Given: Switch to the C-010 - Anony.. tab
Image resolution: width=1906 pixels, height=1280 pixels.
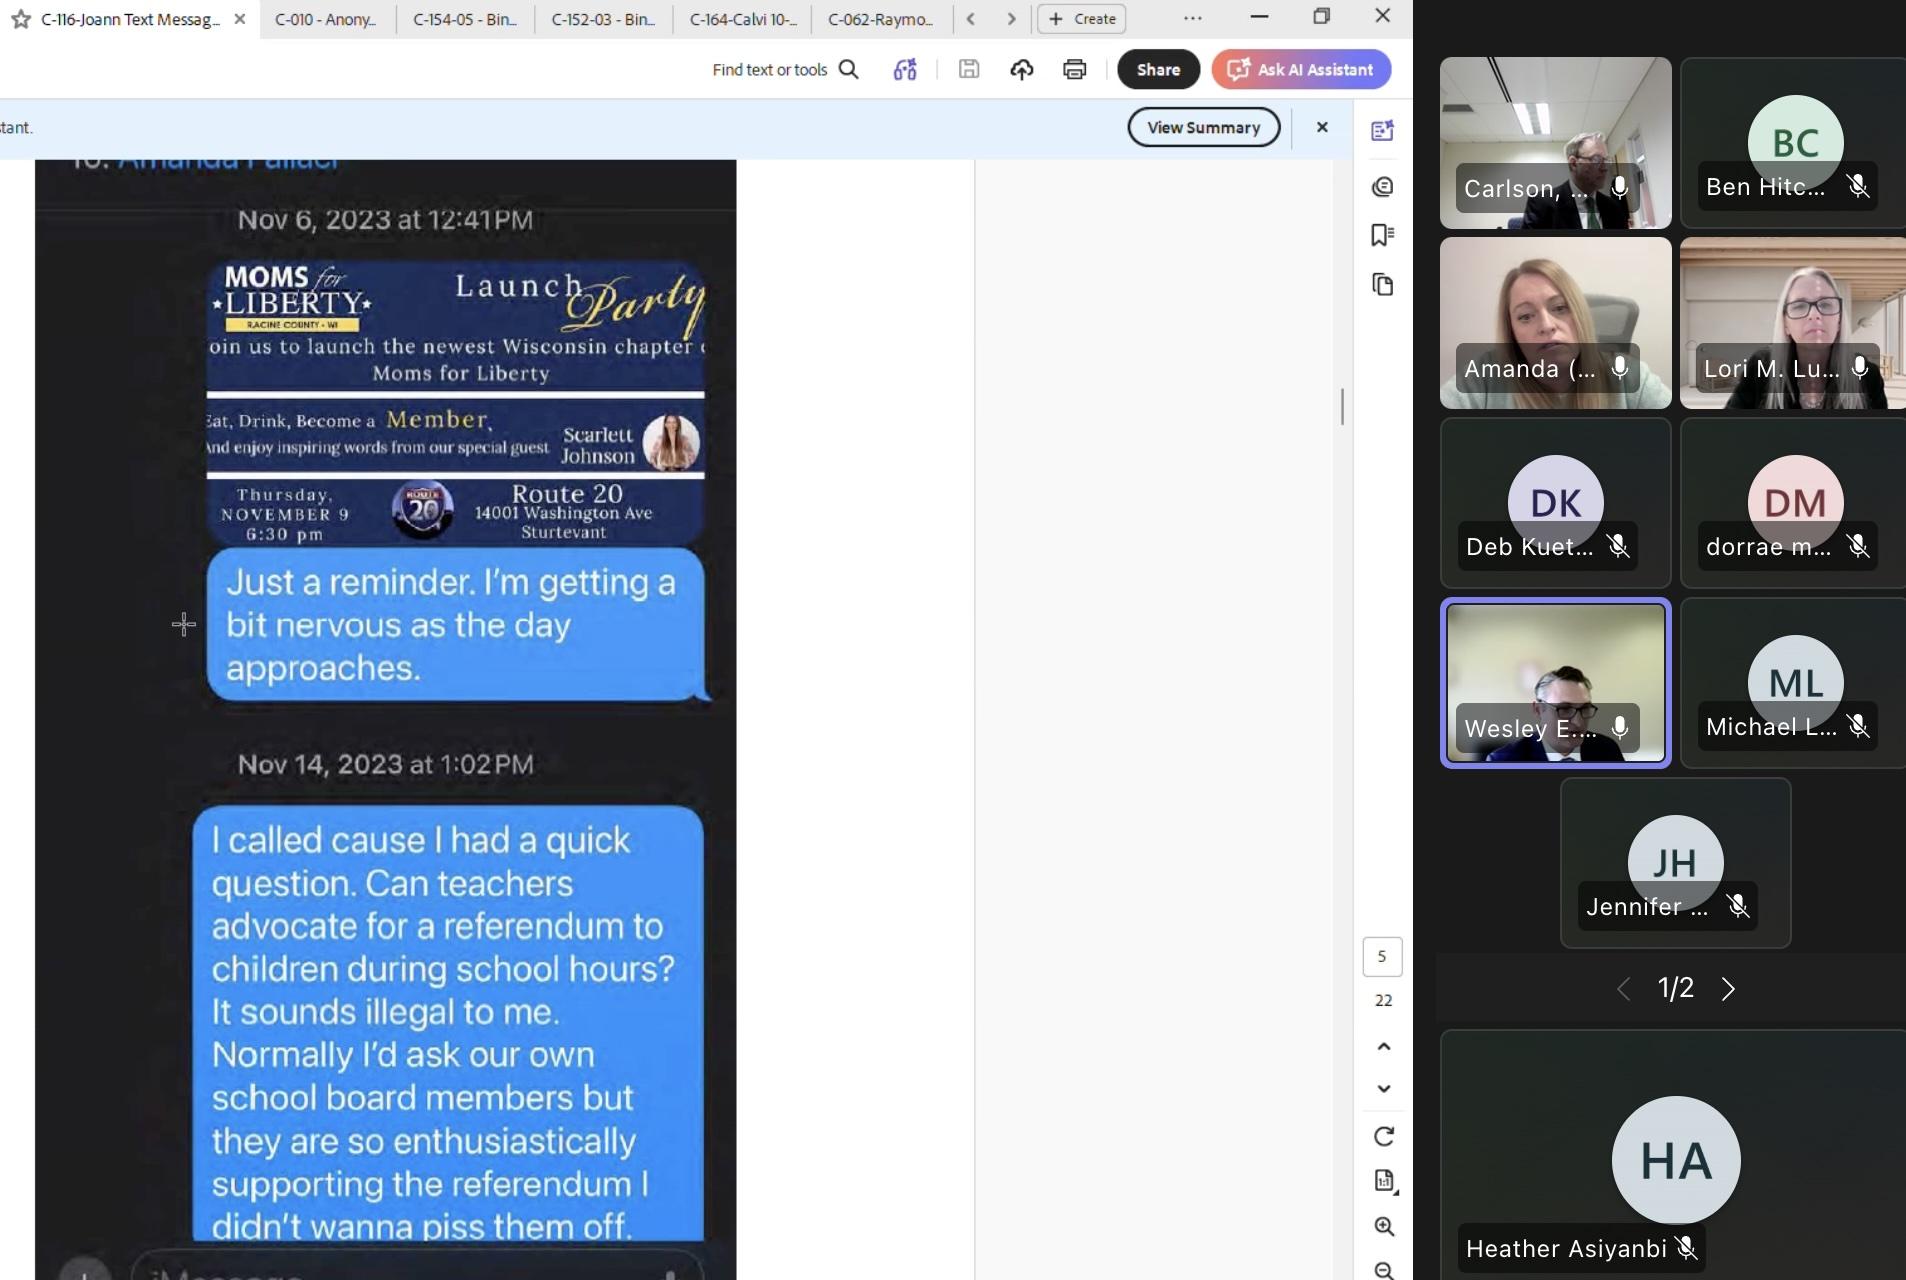Looking at the screenshot, I should coord(325,19).
